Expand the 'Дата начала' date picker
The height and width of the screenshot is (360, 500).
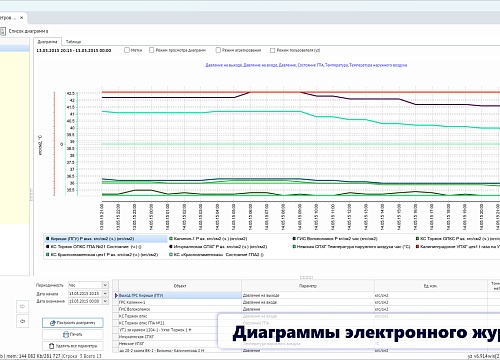[x=105, y=293]
